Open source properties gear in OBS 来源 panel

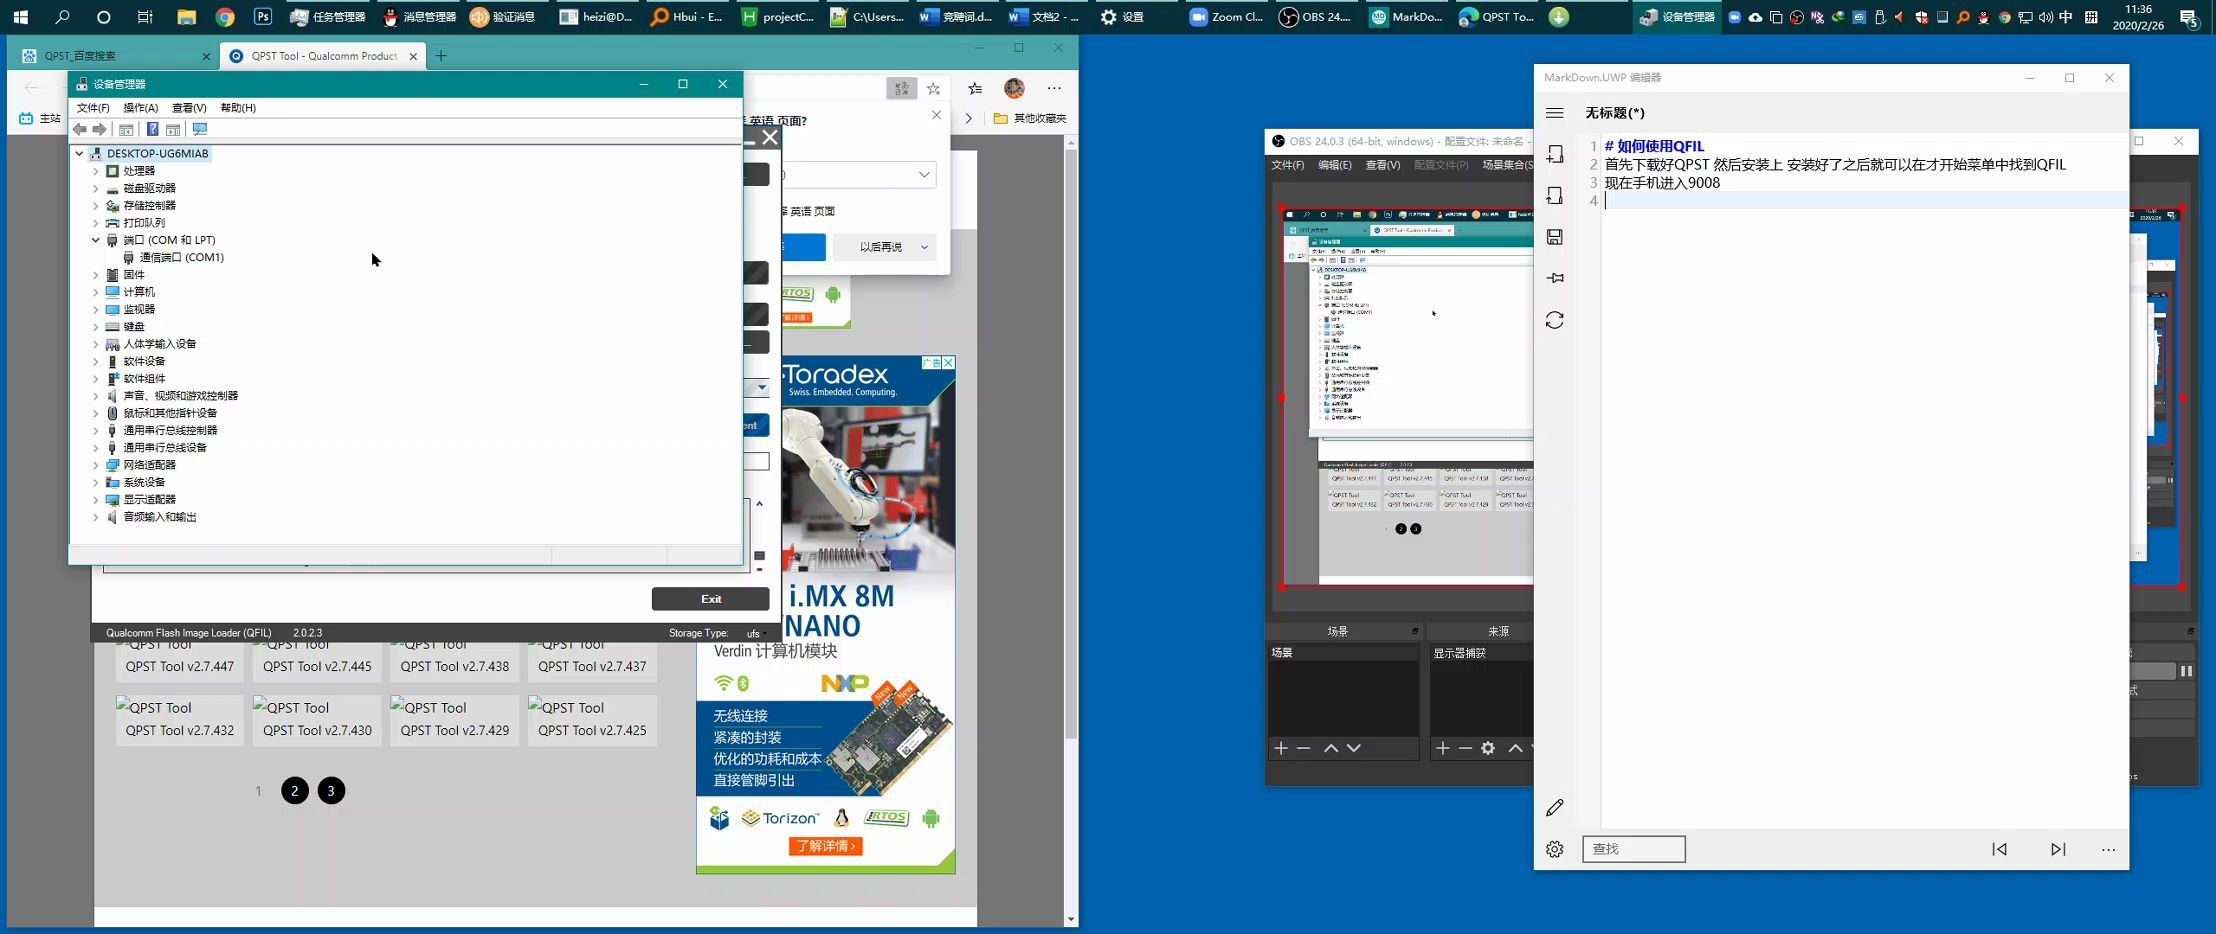1488,748
